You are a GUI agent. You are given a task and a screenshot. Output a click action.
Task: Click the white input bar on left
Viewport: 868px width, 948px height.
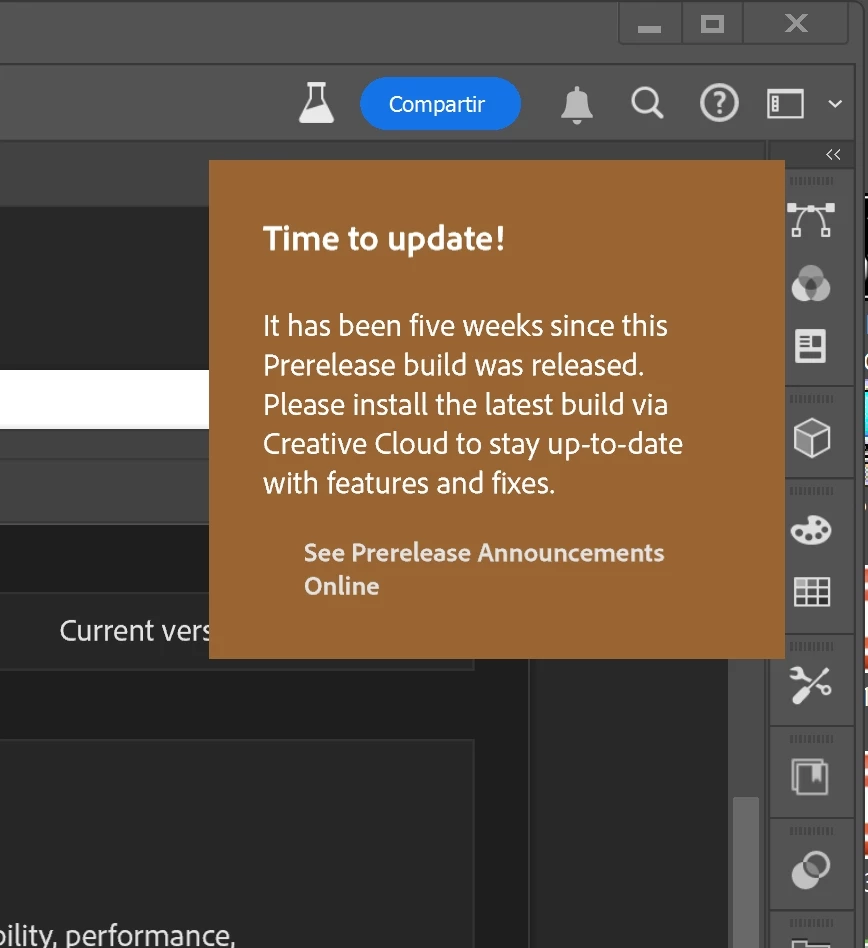click(104, 399)
